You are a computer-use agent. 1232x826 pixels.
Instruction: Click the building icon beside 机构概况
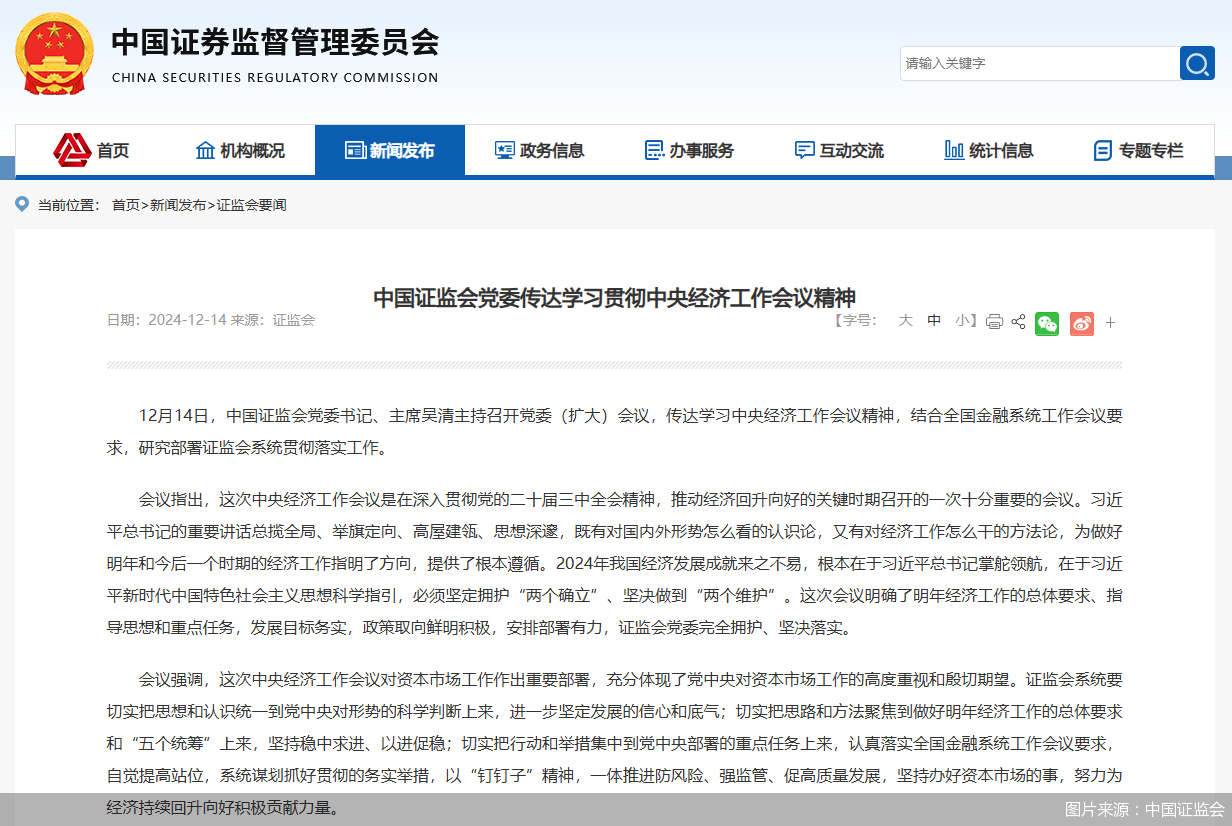click(x=205, y=150)
